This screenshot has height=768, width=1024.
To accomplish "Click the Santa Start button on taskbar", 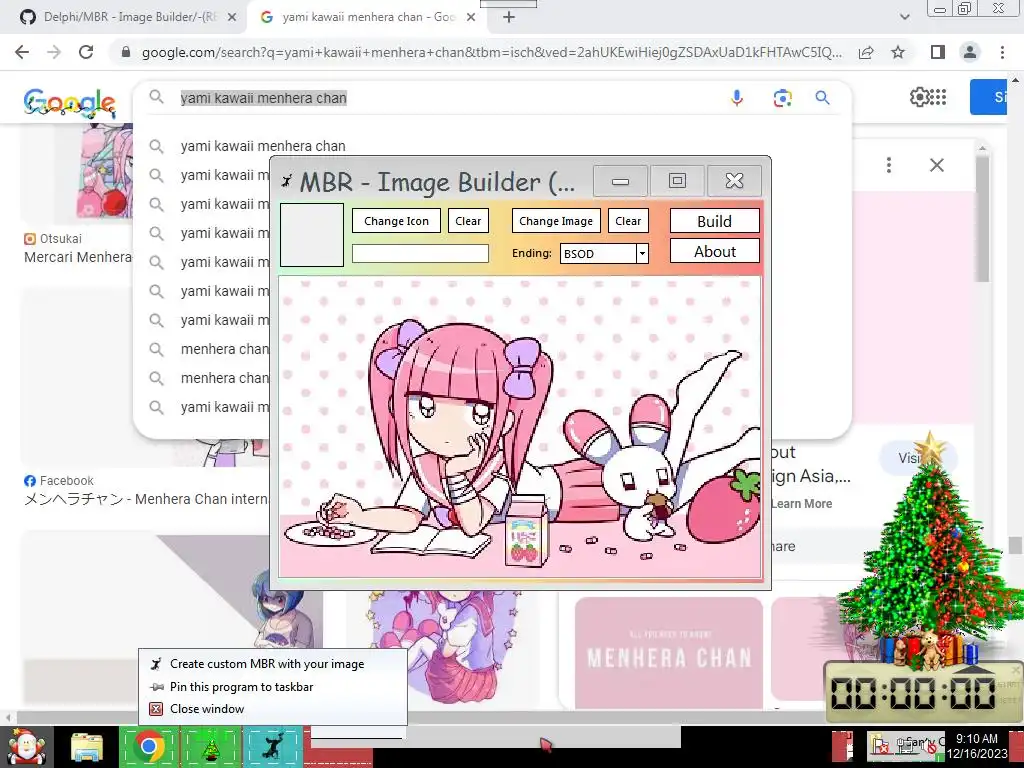I will 27,748.
